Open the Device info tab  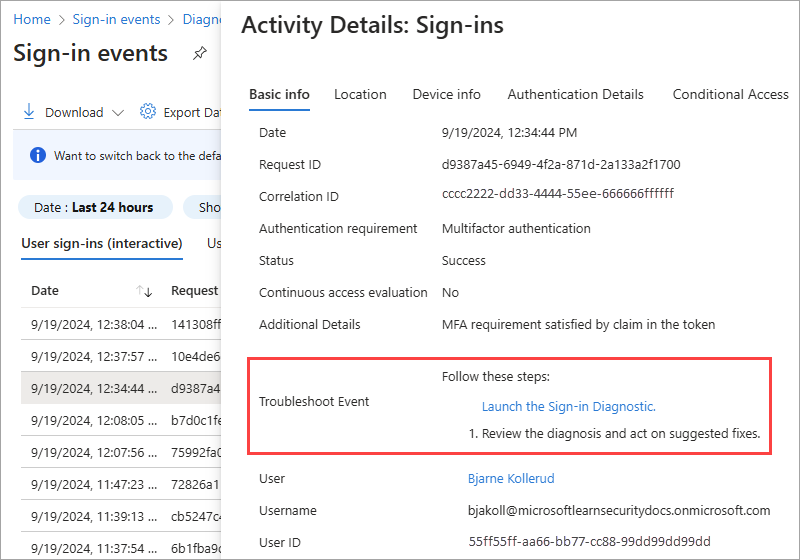tap(446, 94)
